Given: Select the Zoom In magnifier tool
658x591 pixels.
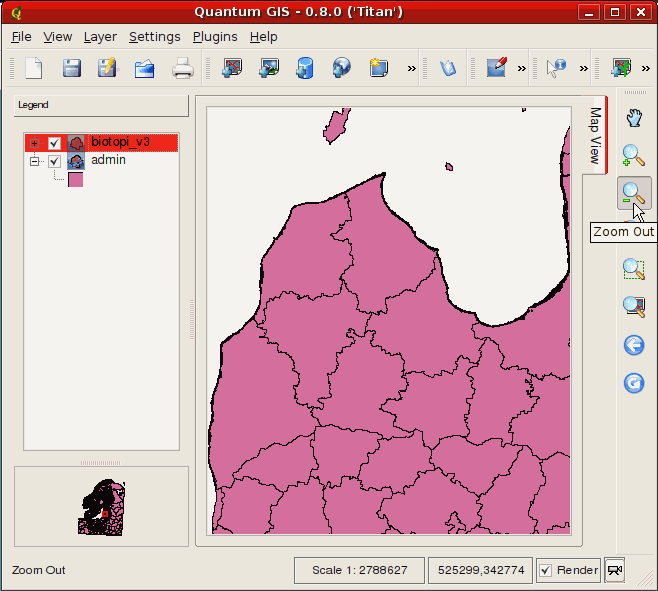Looking at the screenshot, I should pos(634,156).
